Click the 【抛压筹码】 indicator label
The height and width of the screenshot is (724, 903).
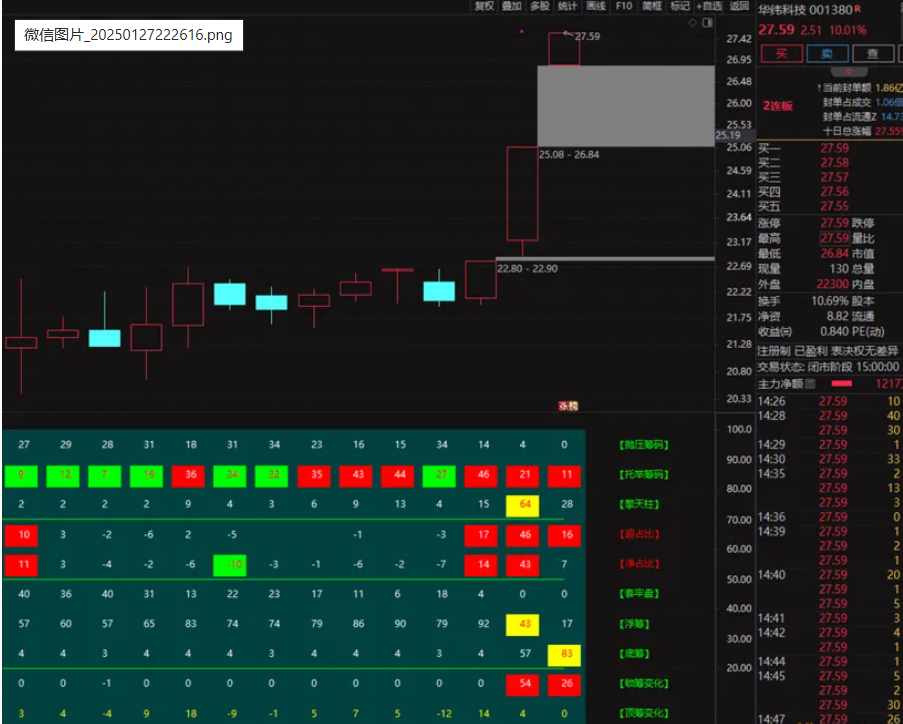(x=643, y=445)
